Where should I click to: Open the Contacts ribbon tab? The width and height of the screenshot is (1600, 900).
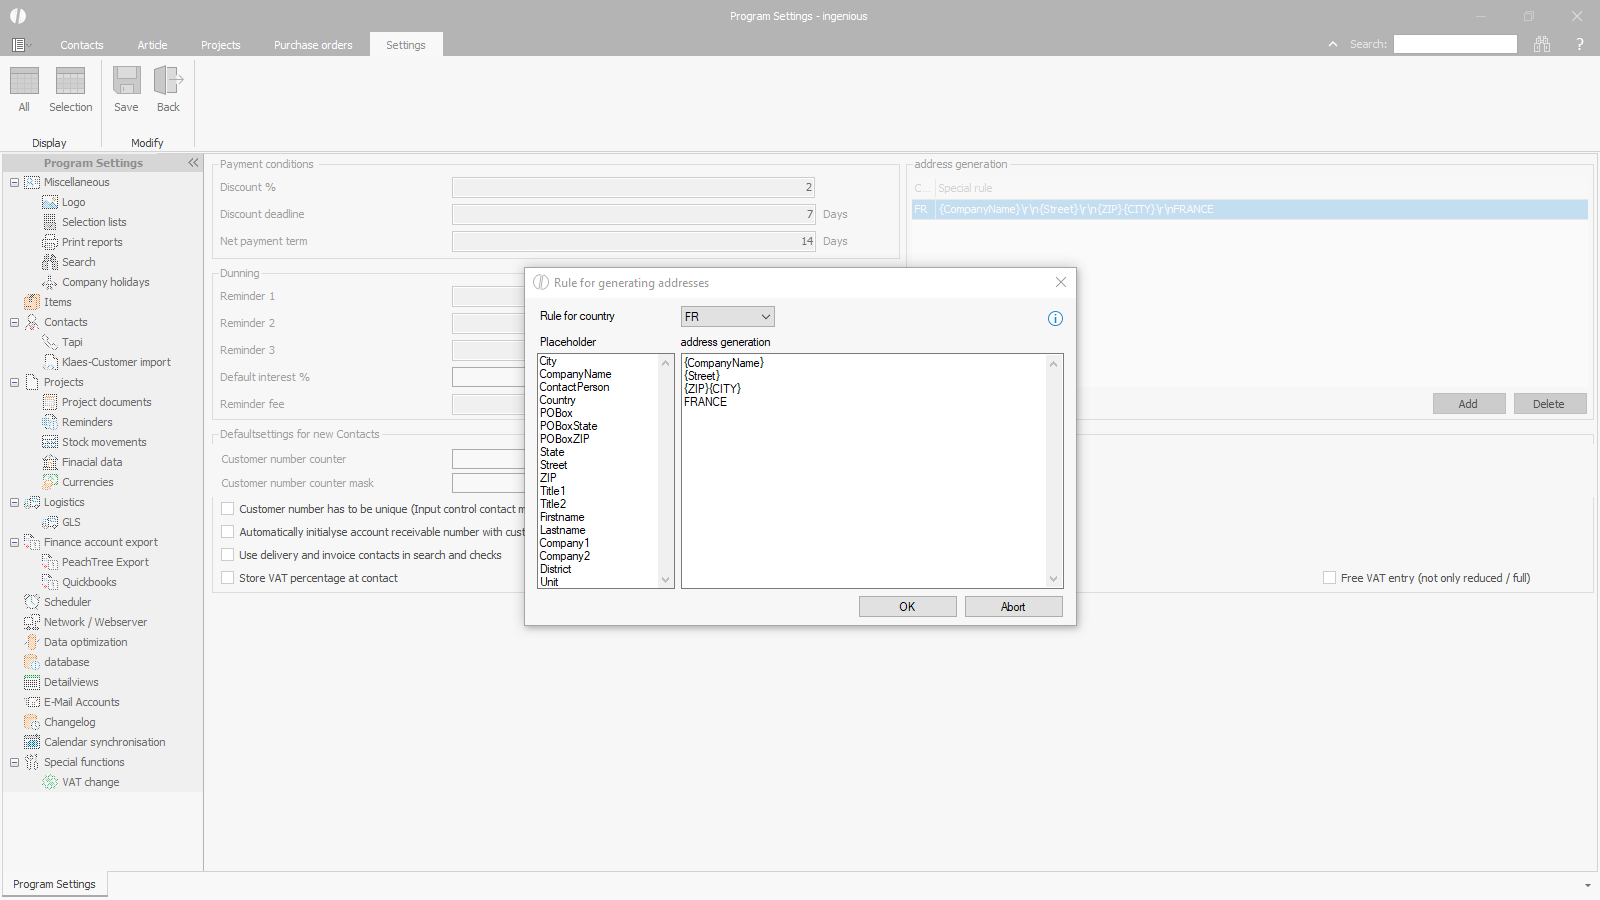pyautogui.click(x=81, y=45)
